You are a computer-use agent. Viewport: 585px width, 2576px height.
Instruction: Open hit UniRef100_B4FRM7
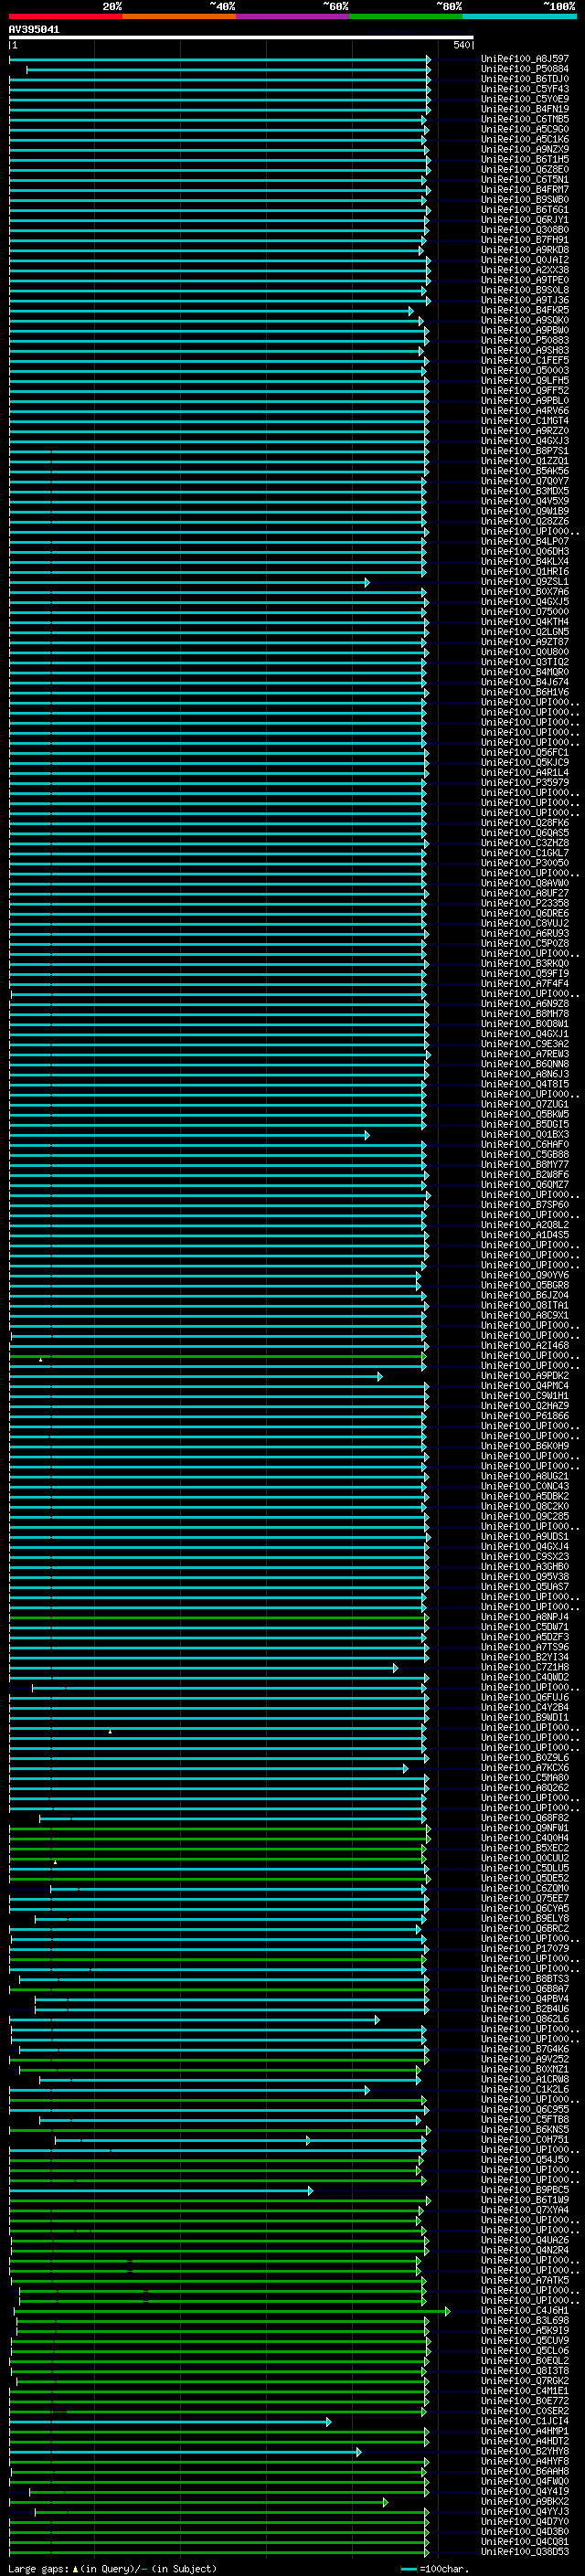point(524,190)
